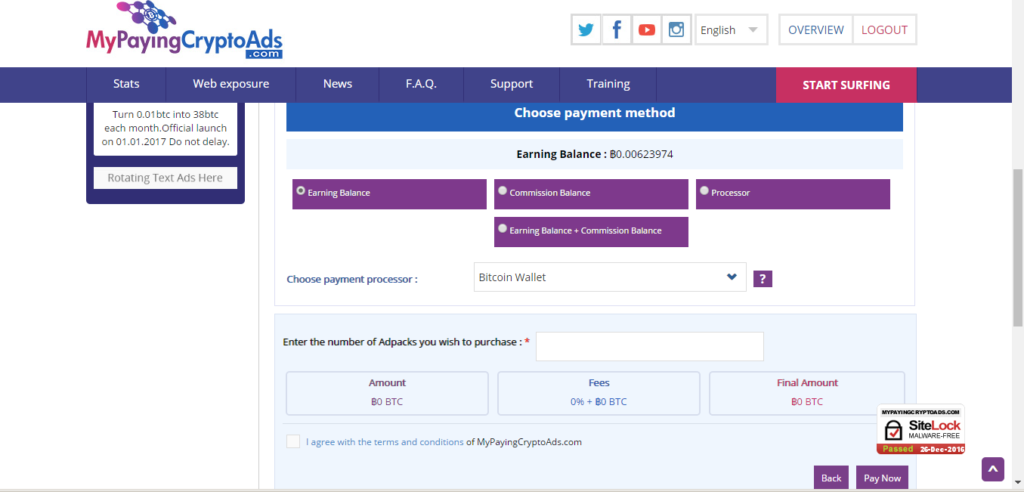This screenshot has width=1024, height=492.
Task: Go to the News menu item
Action: tap(338, 84)
